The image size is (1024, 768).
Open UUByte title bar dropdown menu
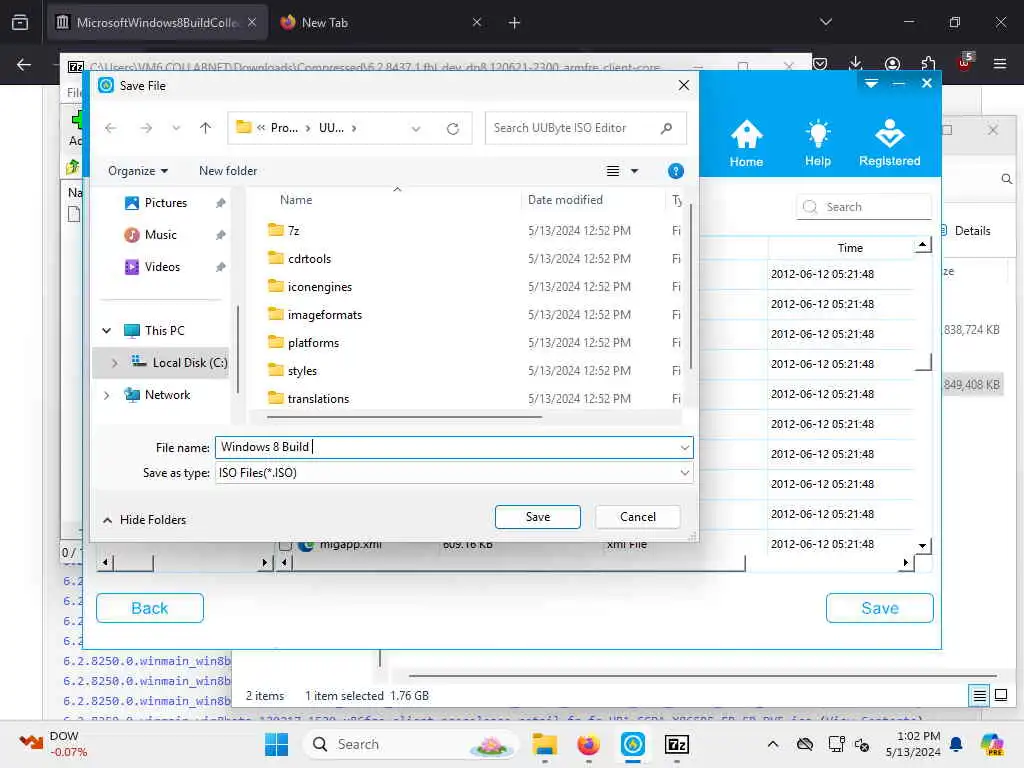[871, 84]
